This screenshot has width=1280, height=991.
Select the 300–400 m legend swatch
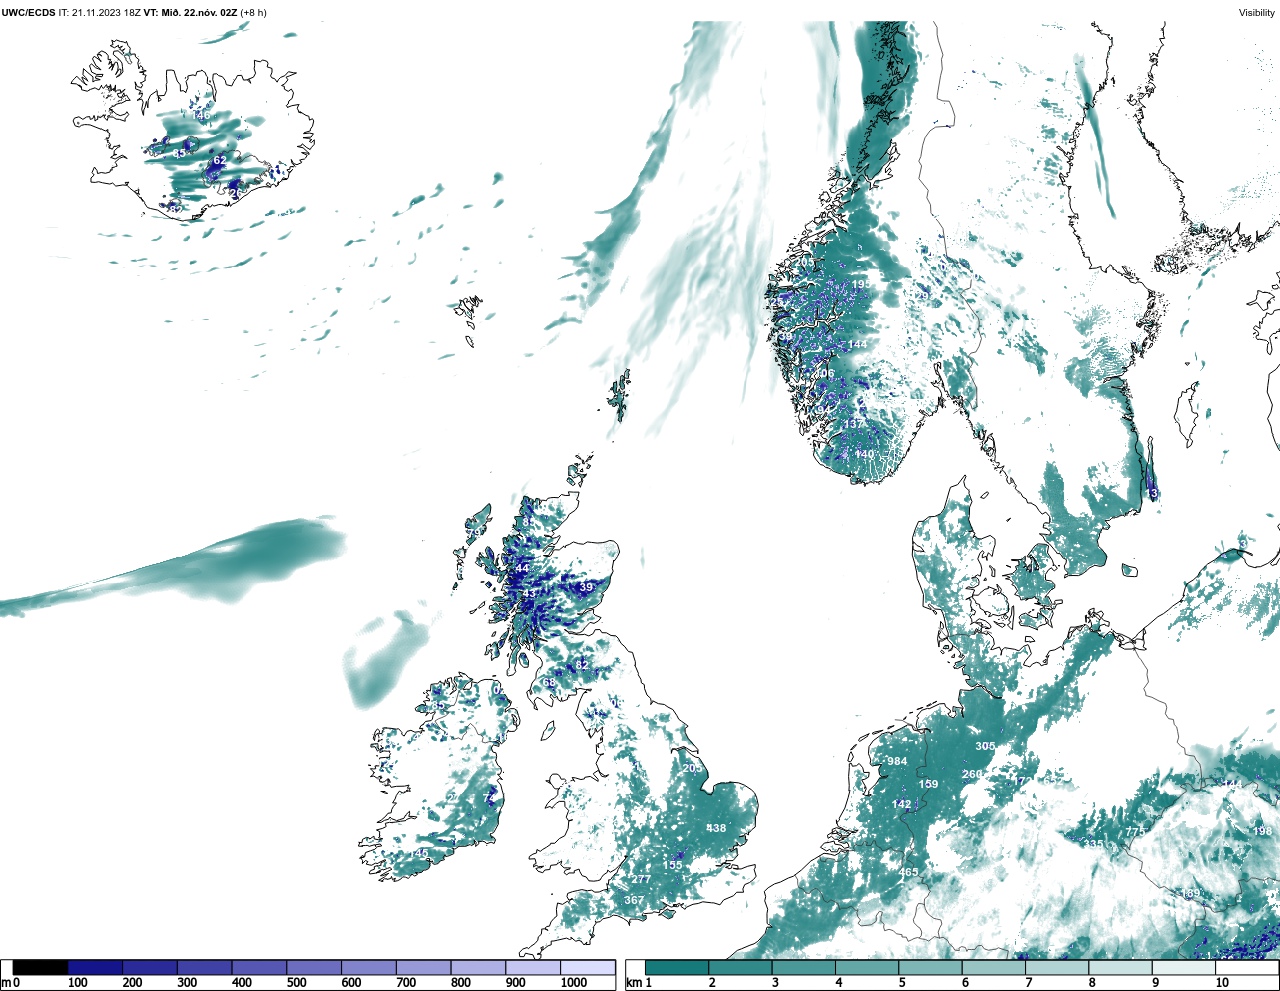click(204, 967)
